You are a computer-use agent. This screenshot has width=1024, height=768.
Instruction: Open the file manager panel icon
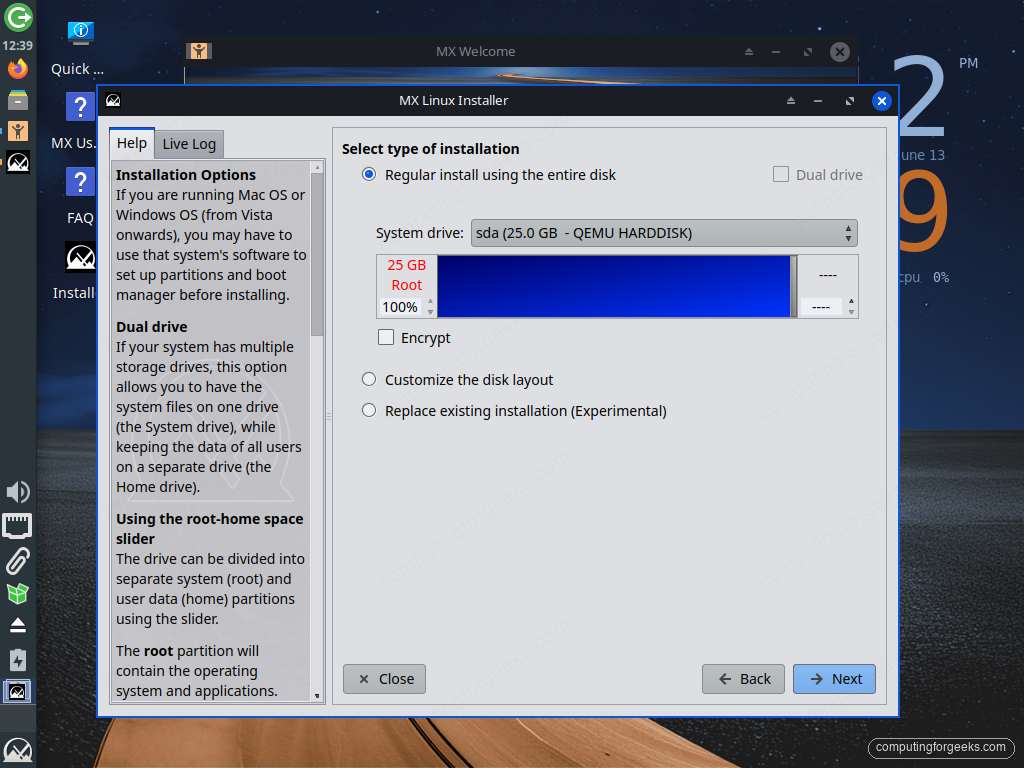click(x=18, y=99)
